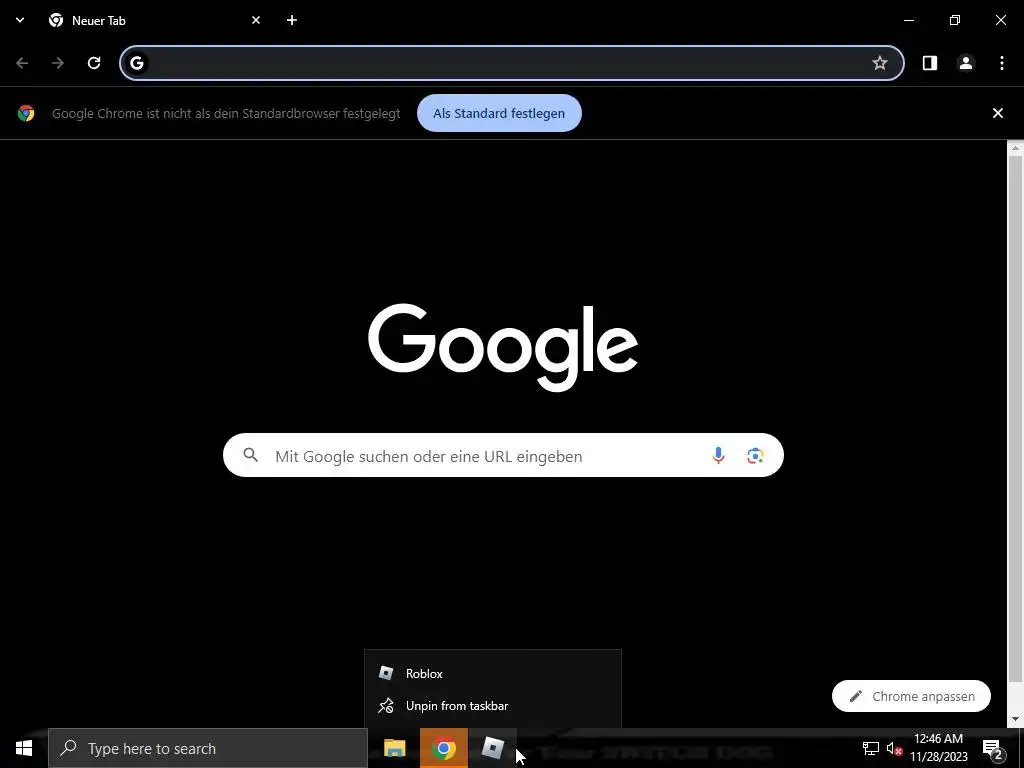Focus the address bar field
This screenshot has height=768, width=1024.
(x=511, y=63)
